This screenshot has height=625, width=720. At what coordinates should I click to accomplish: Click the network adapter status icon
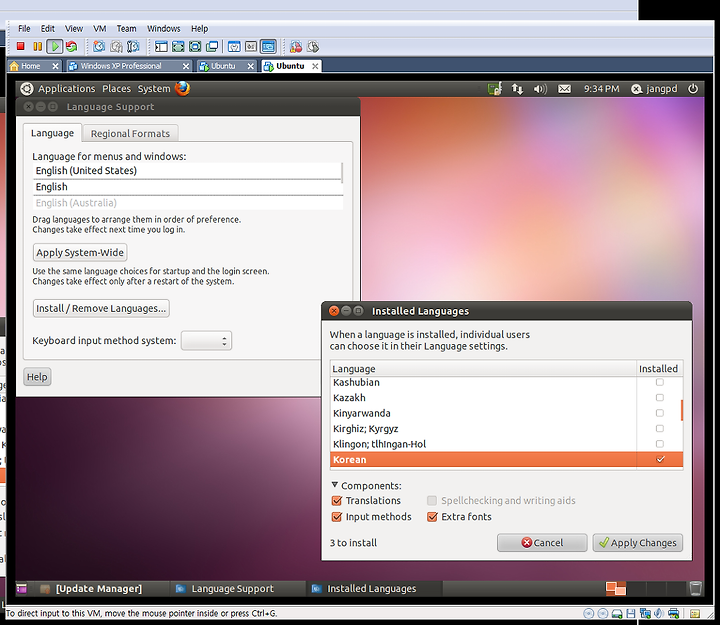645,613
